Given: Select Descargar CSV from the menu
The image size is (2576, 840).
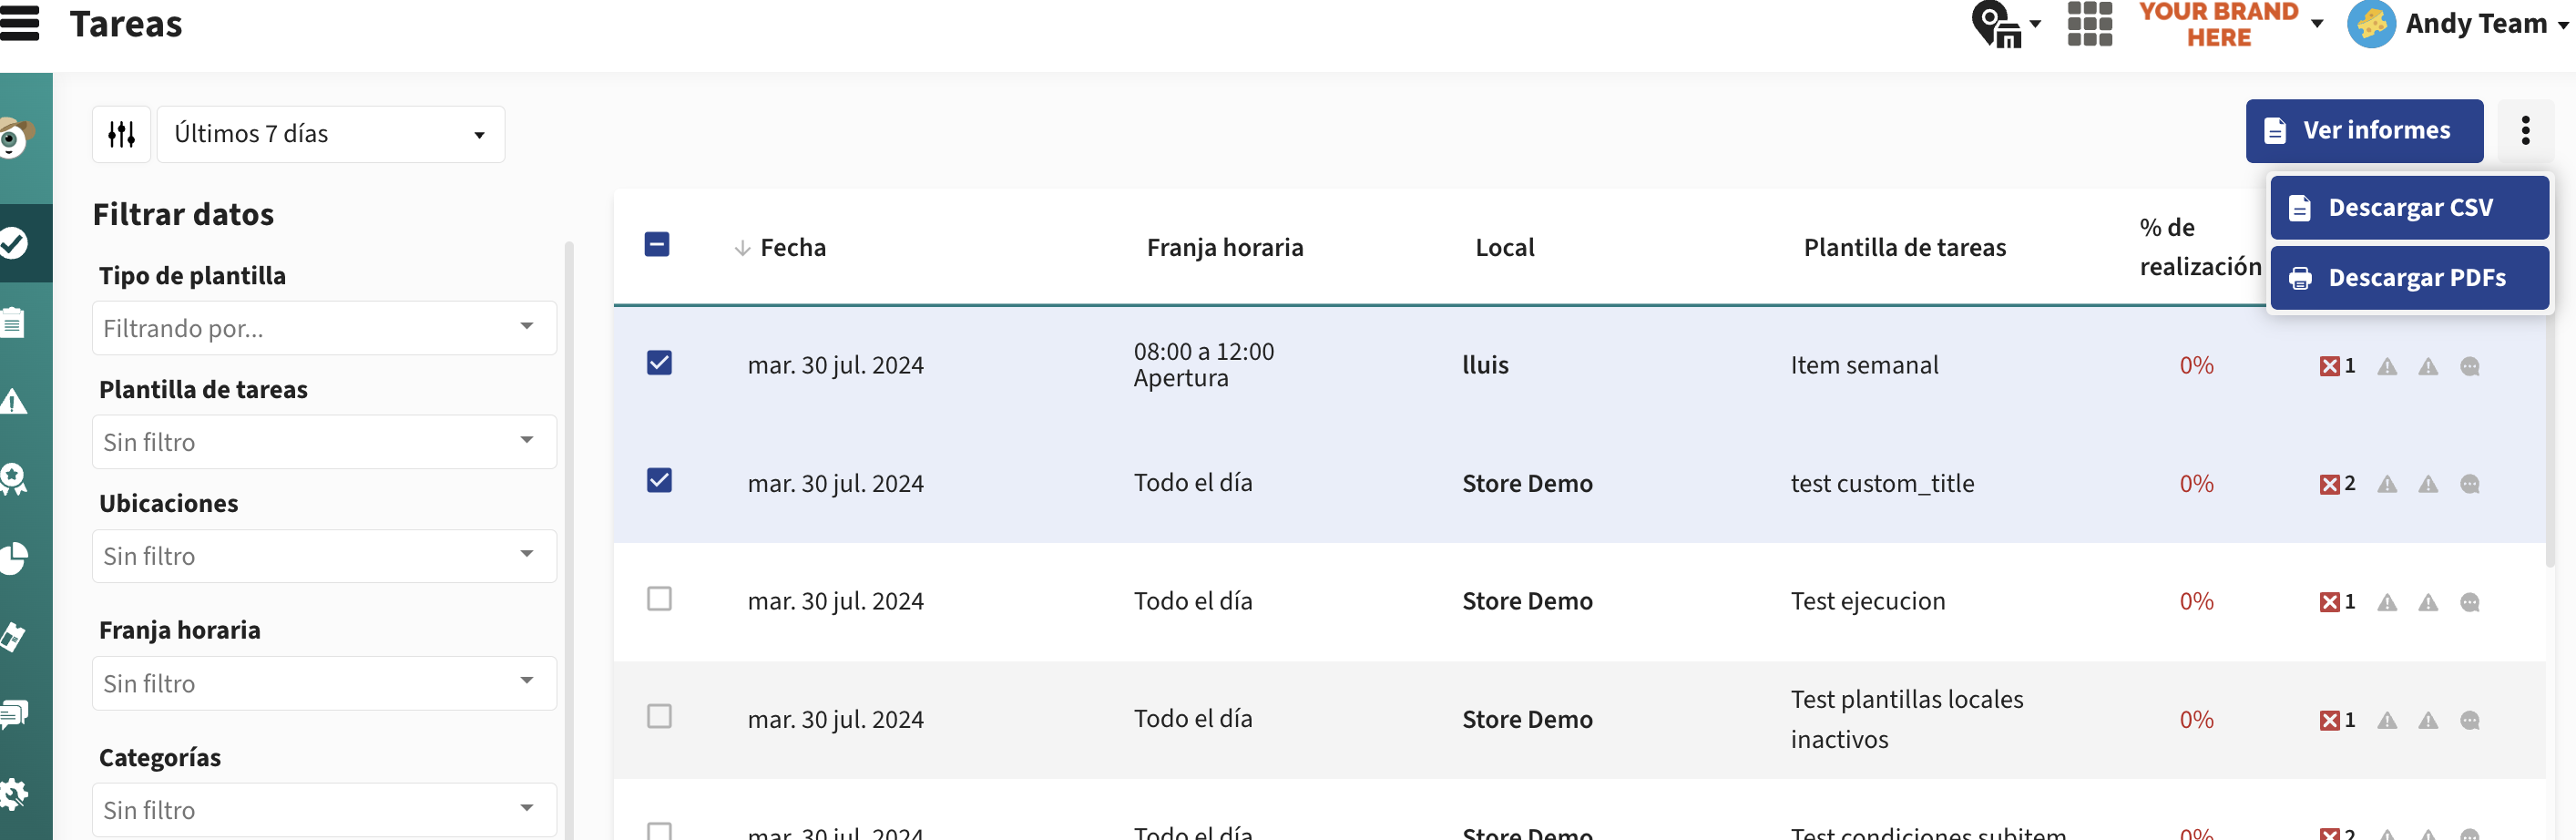Looking at the screenshot, I should (2409, 207).
